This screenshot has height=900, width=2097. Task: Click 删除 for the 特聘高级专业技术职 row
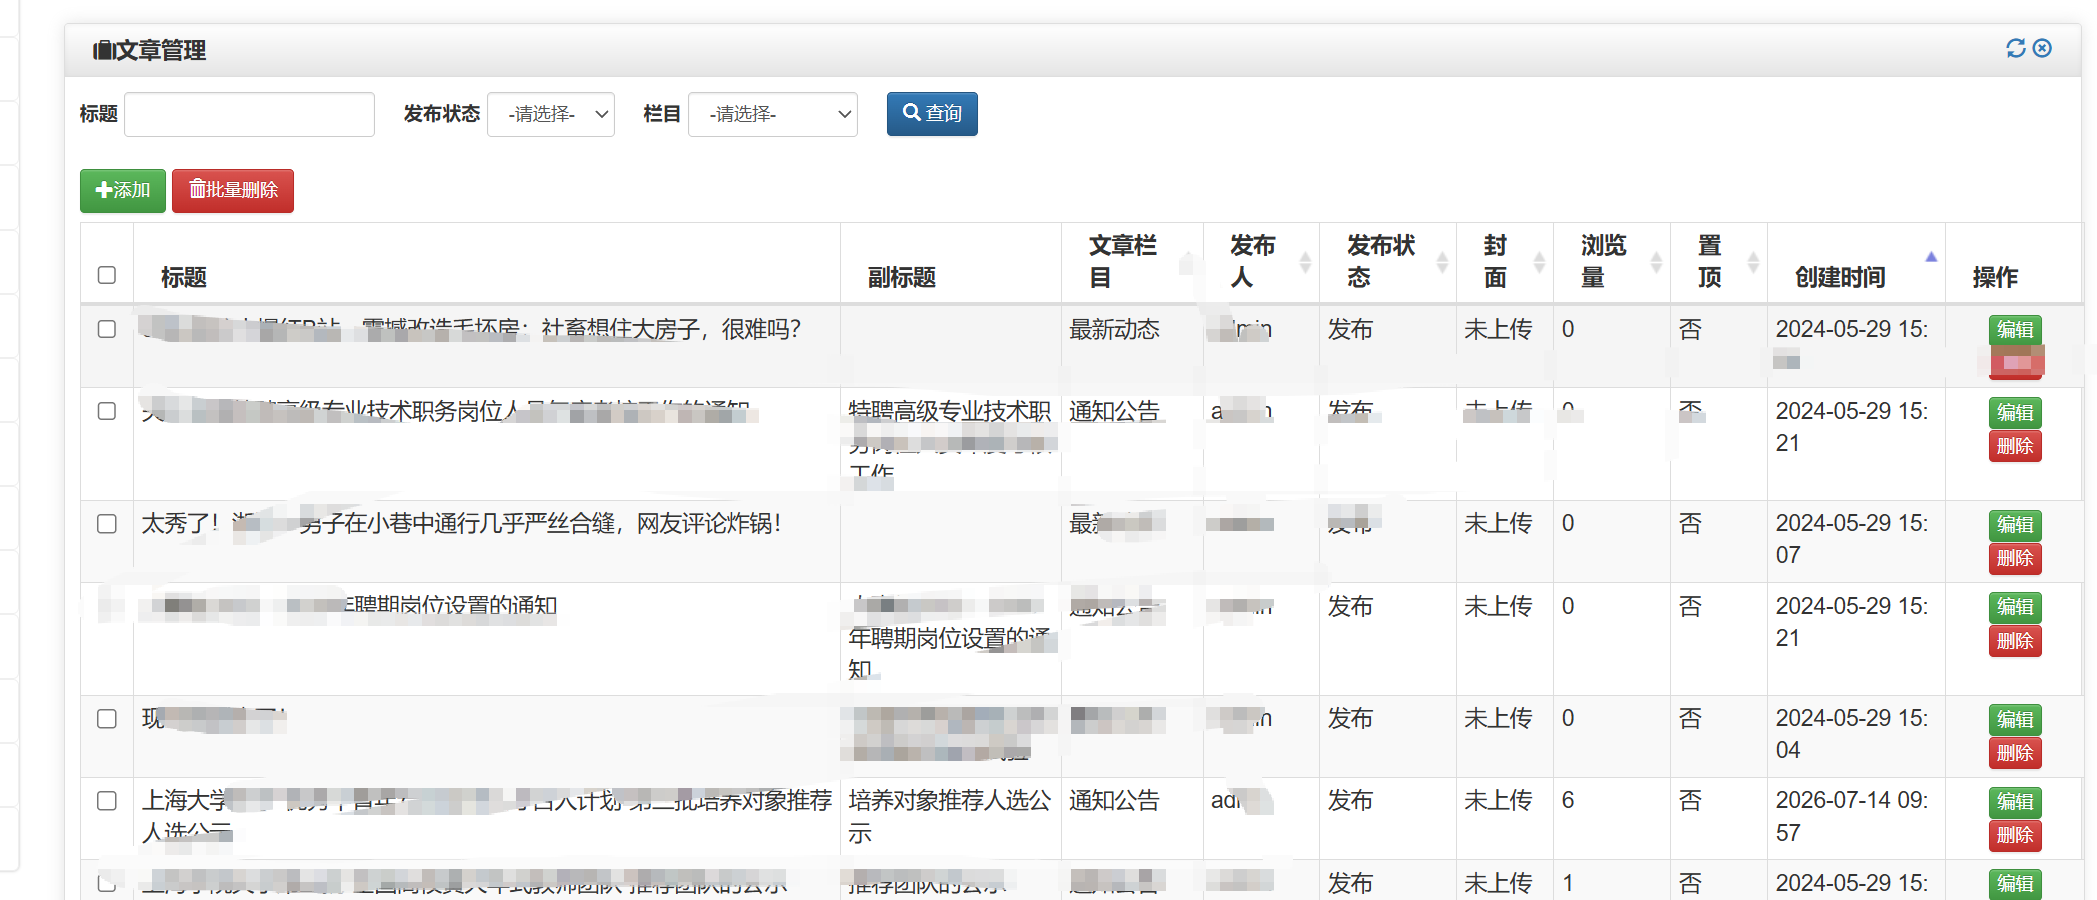pyautogui.click(x=2015, y=446)
